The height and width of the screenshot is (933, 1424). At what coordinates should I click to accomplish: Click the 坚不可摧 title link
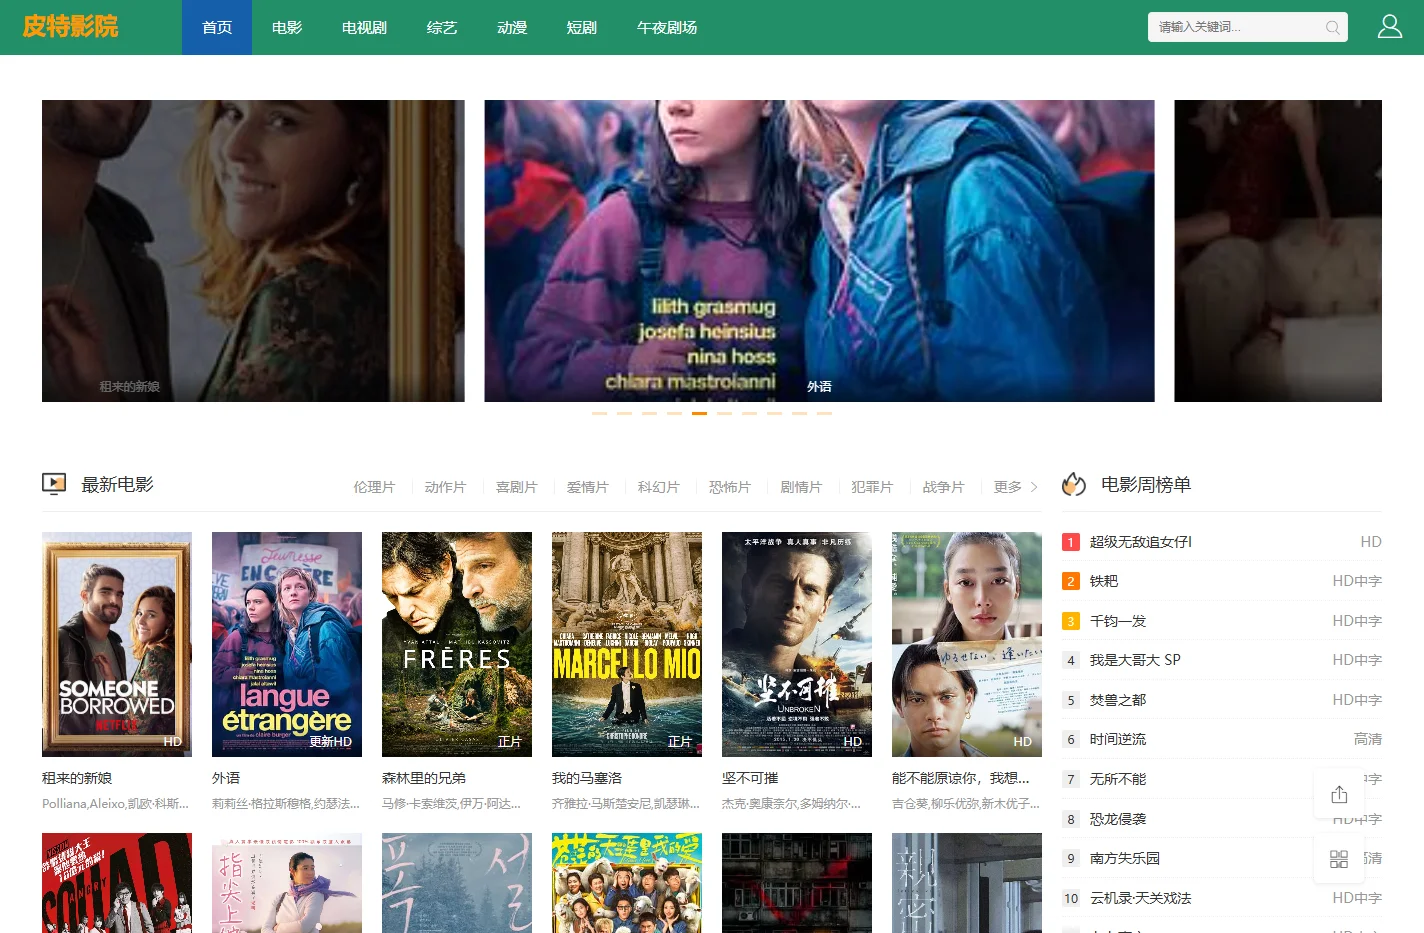(750, 778)
